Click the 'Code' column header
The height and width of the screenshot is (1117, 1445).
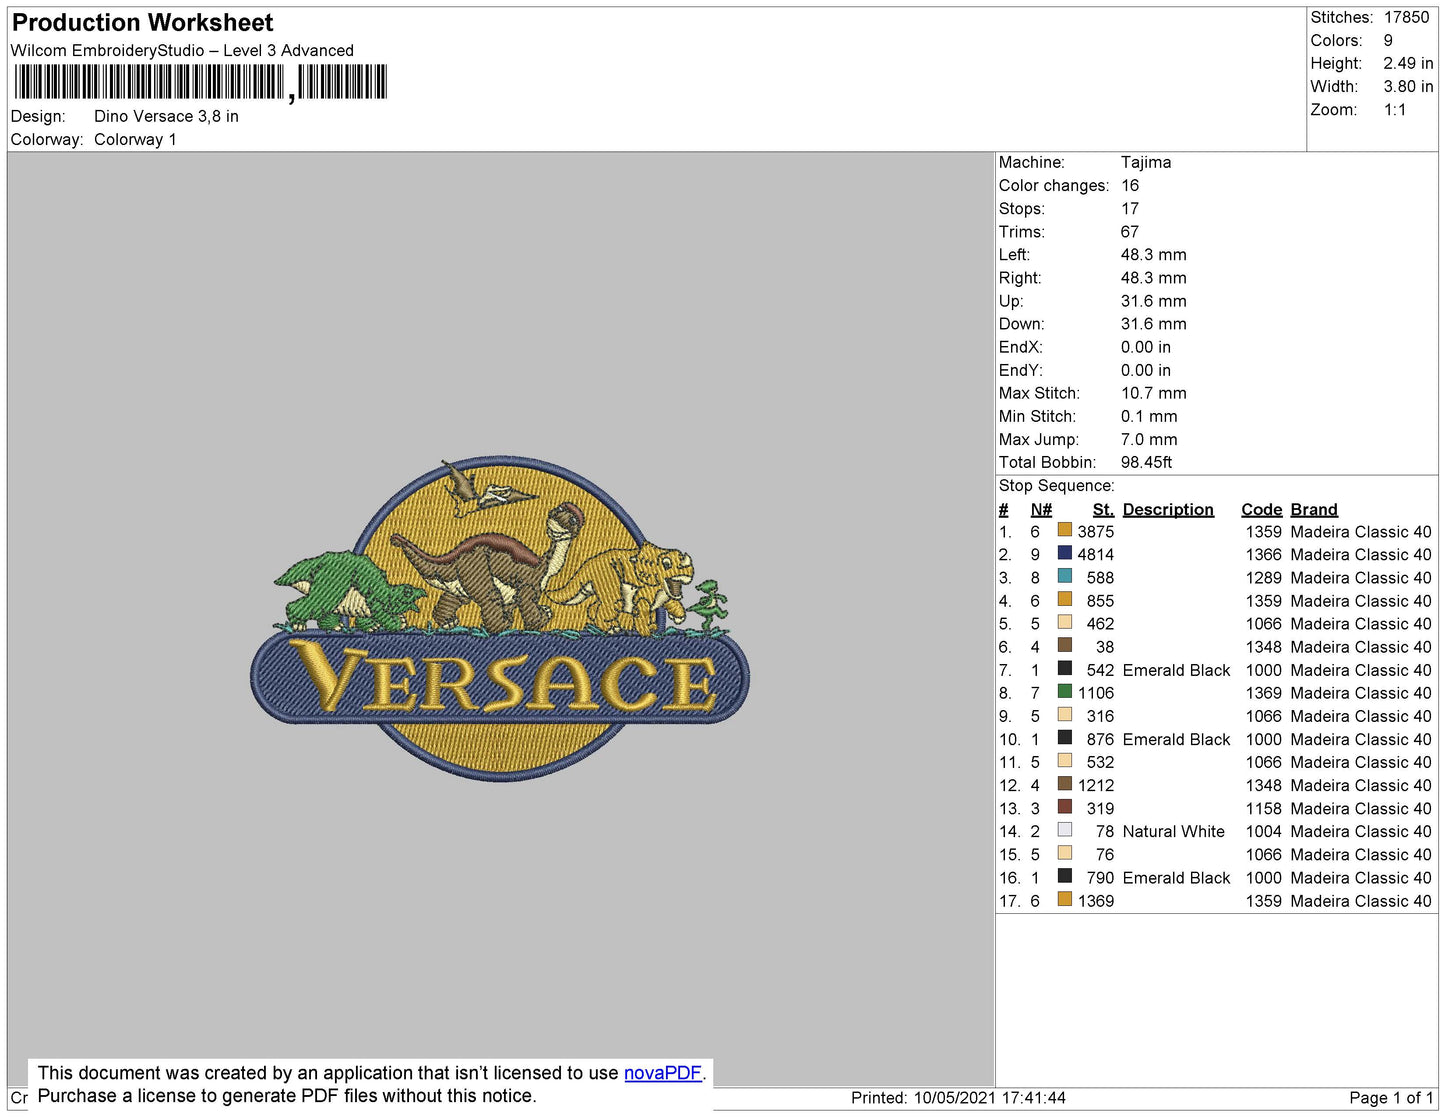pos(1262,509)
